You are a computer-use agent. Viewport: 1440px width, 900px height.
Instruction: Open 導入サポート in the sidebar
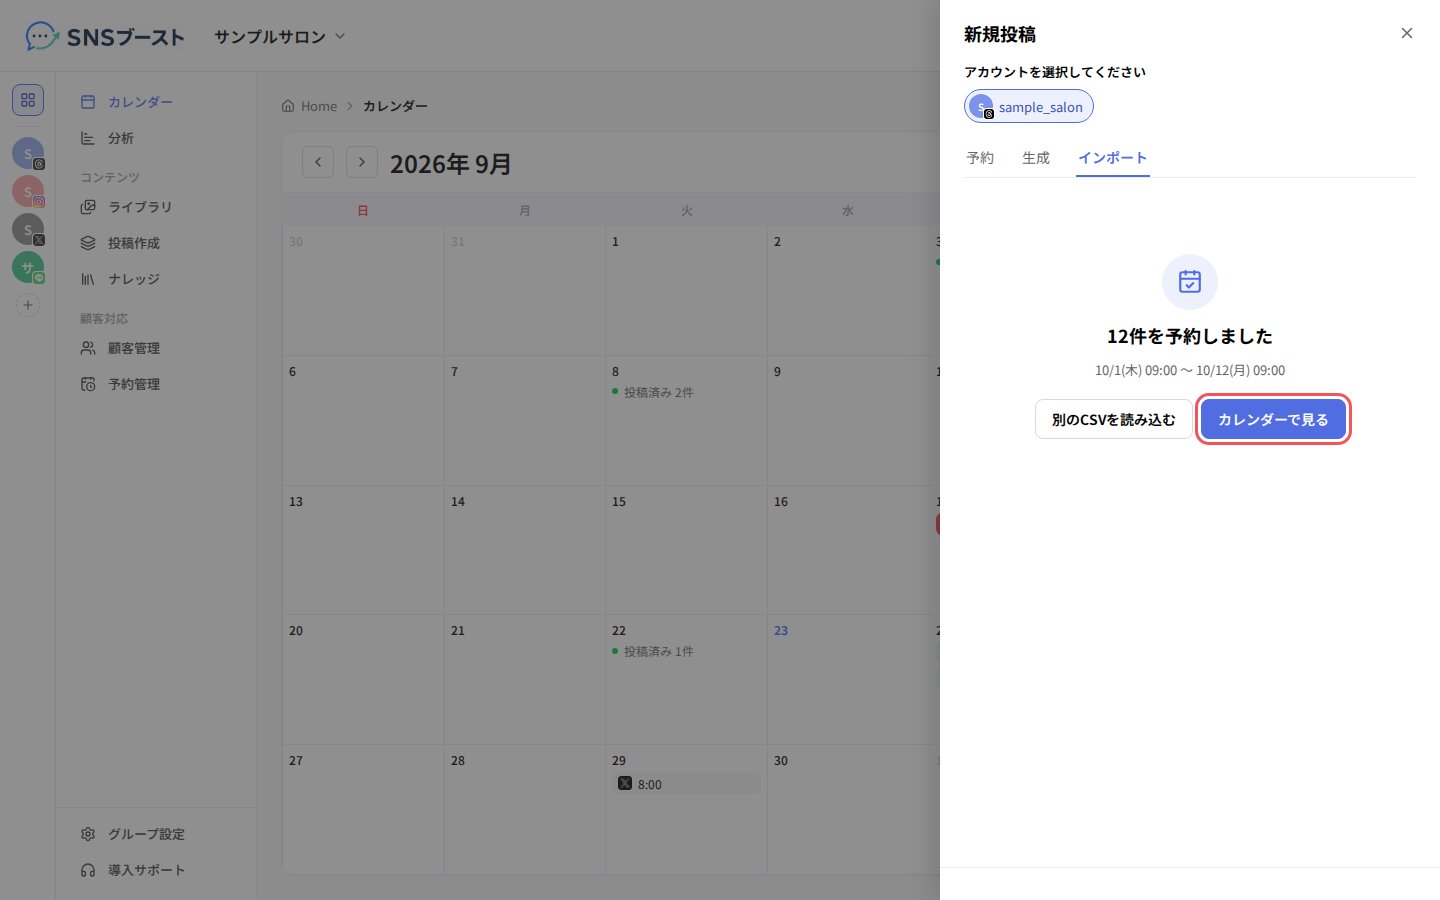pos(156,870)
